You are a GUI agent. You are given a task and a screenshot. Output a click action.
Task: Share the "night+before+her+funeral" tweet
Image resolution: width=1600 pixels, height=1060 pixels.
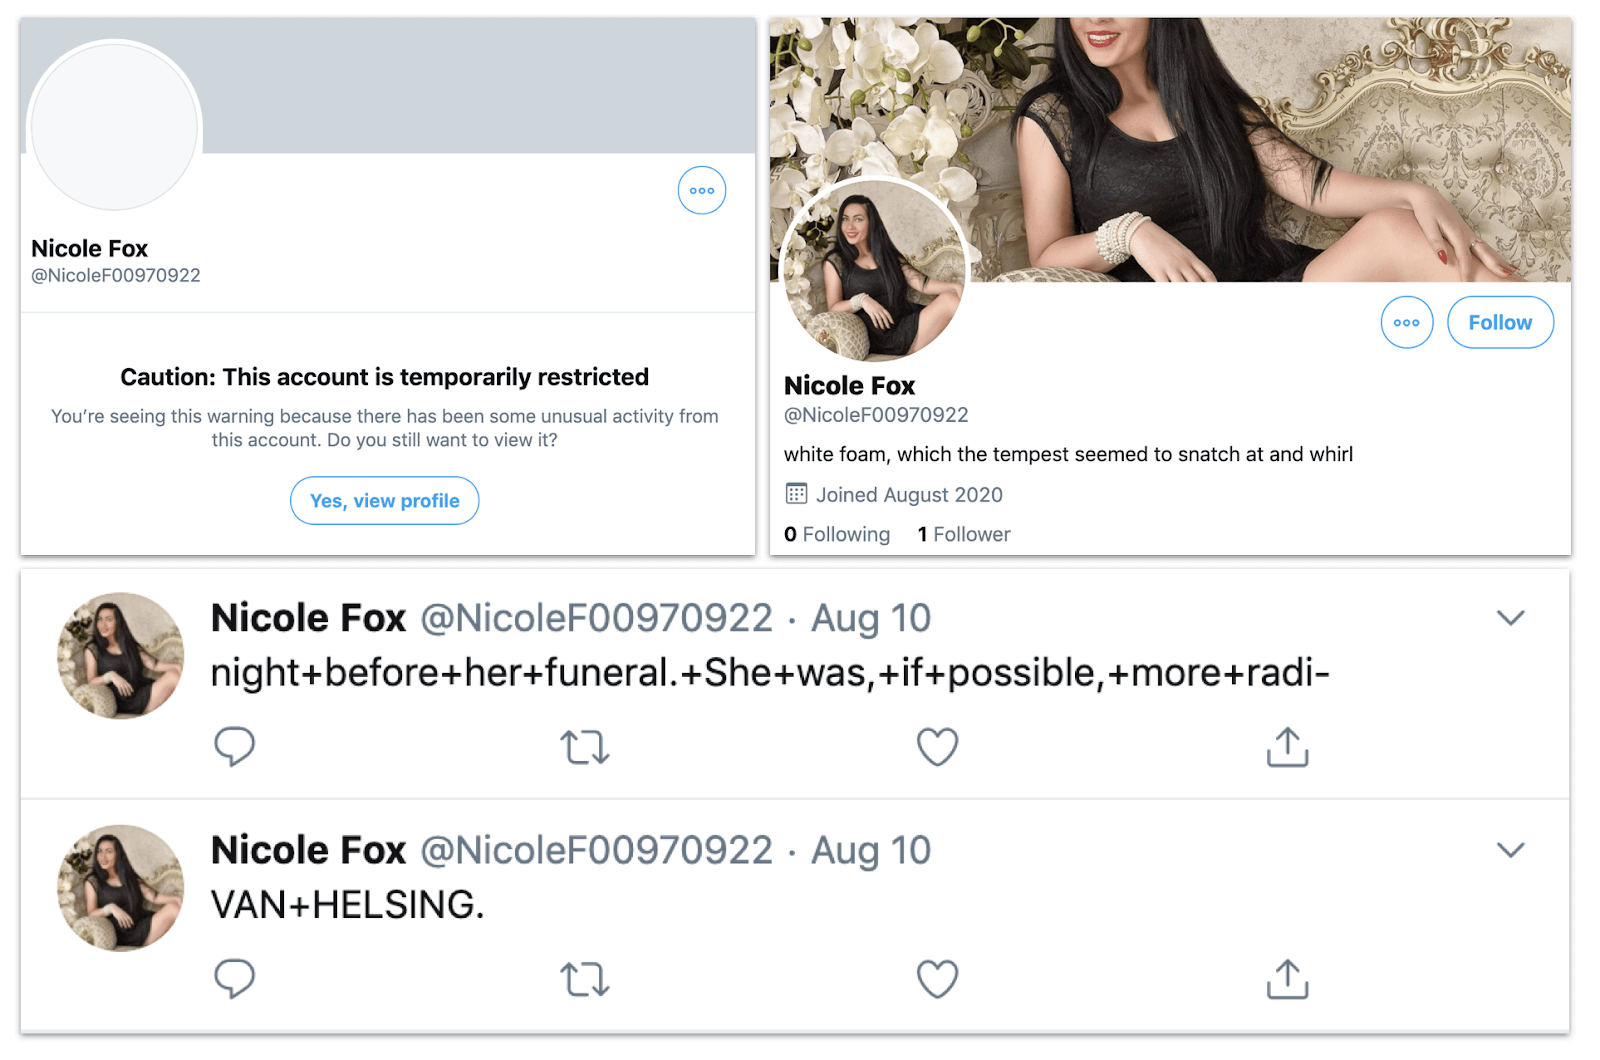click(1287, 747)
